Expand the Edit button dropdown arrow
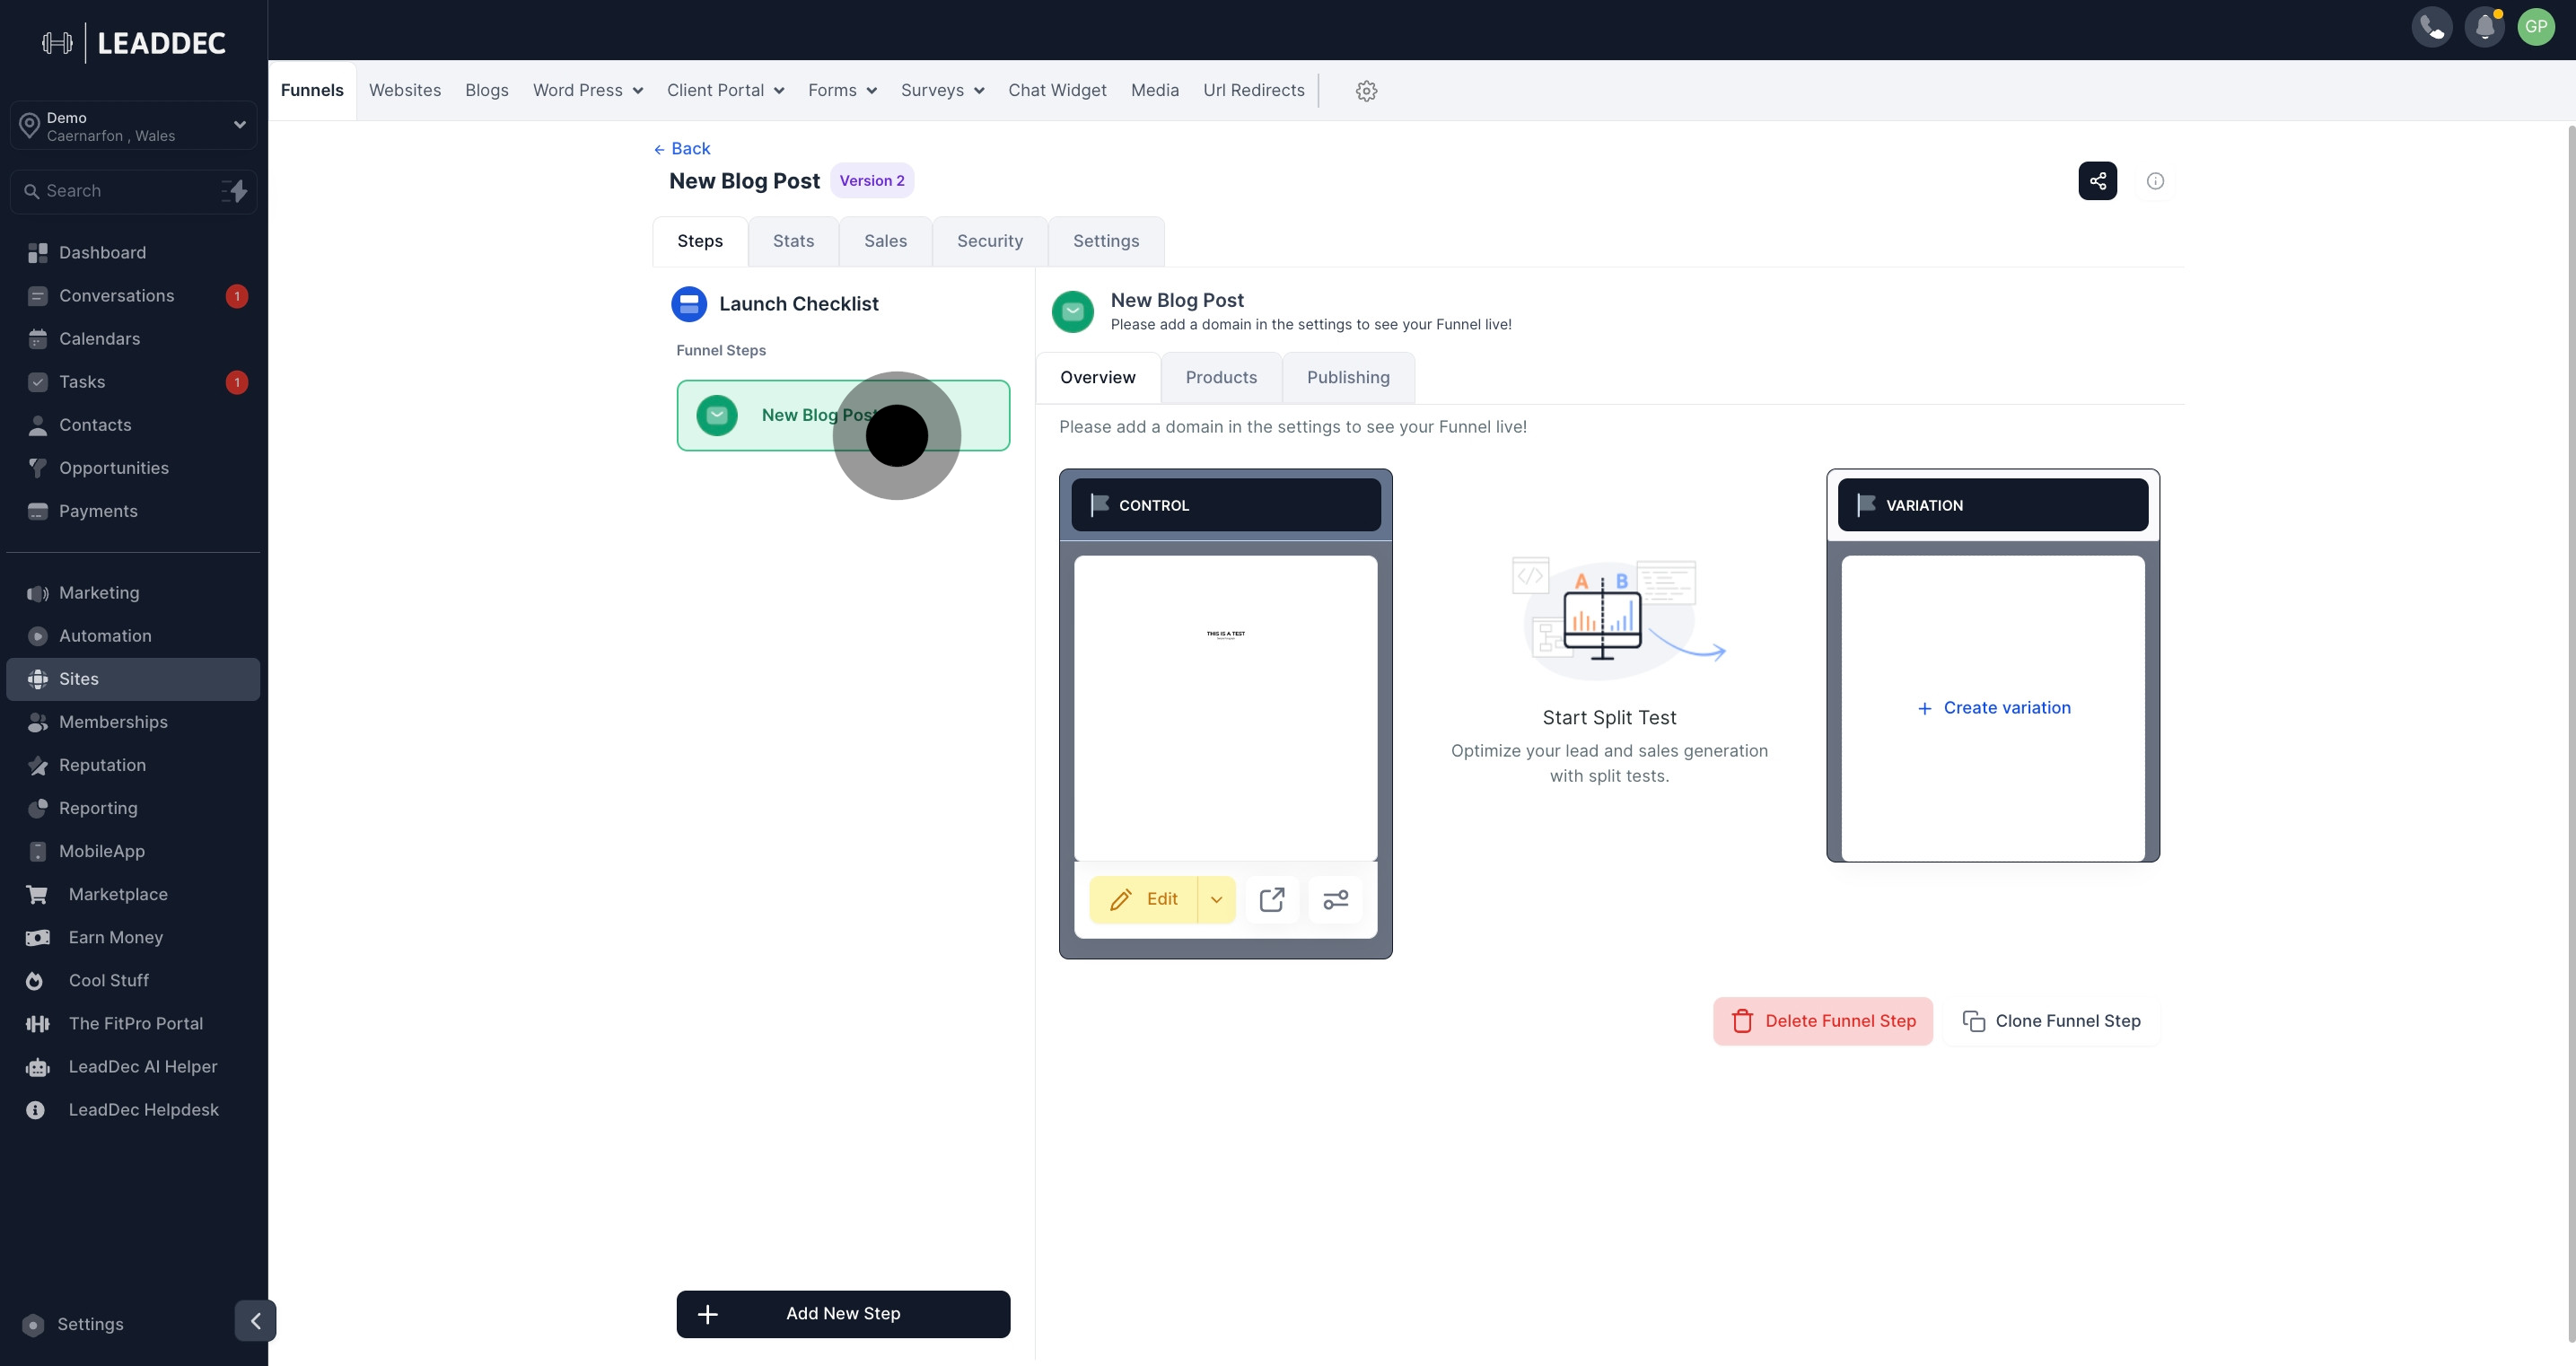 click(x=1216, y=899)
